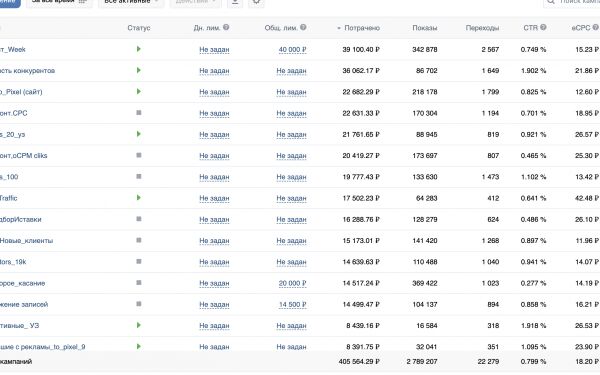Screen dimensions: 600x375
Task: Open the онт.oCPM cliks campaign link
Action: click(23, 156)
